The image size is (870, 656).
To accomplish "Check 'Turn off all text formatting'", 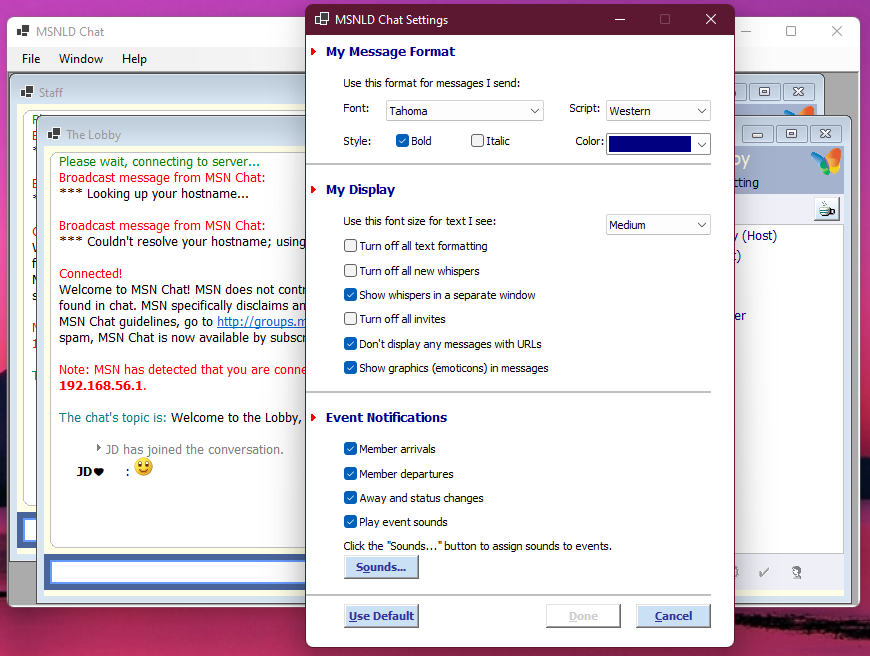I will [350, 246].
